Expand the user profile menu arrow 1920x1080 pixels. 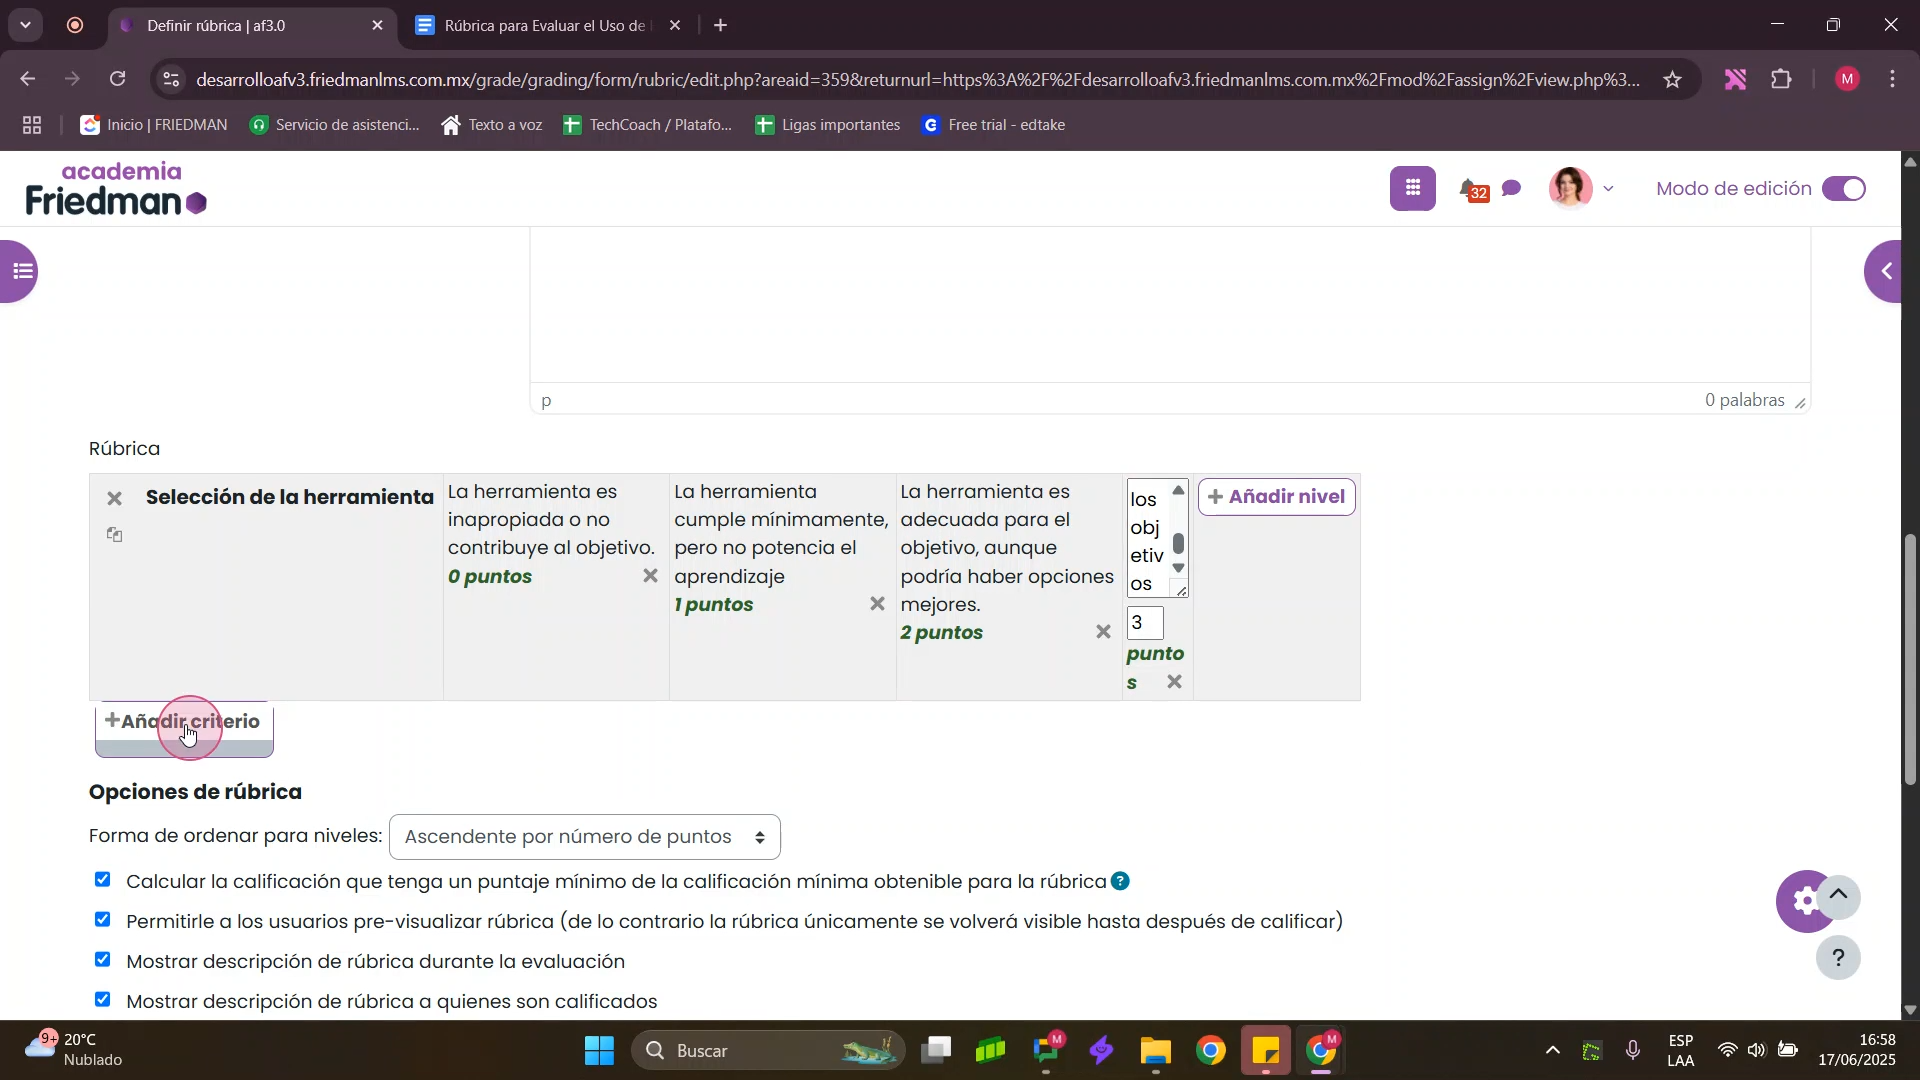click(1608, 189)
